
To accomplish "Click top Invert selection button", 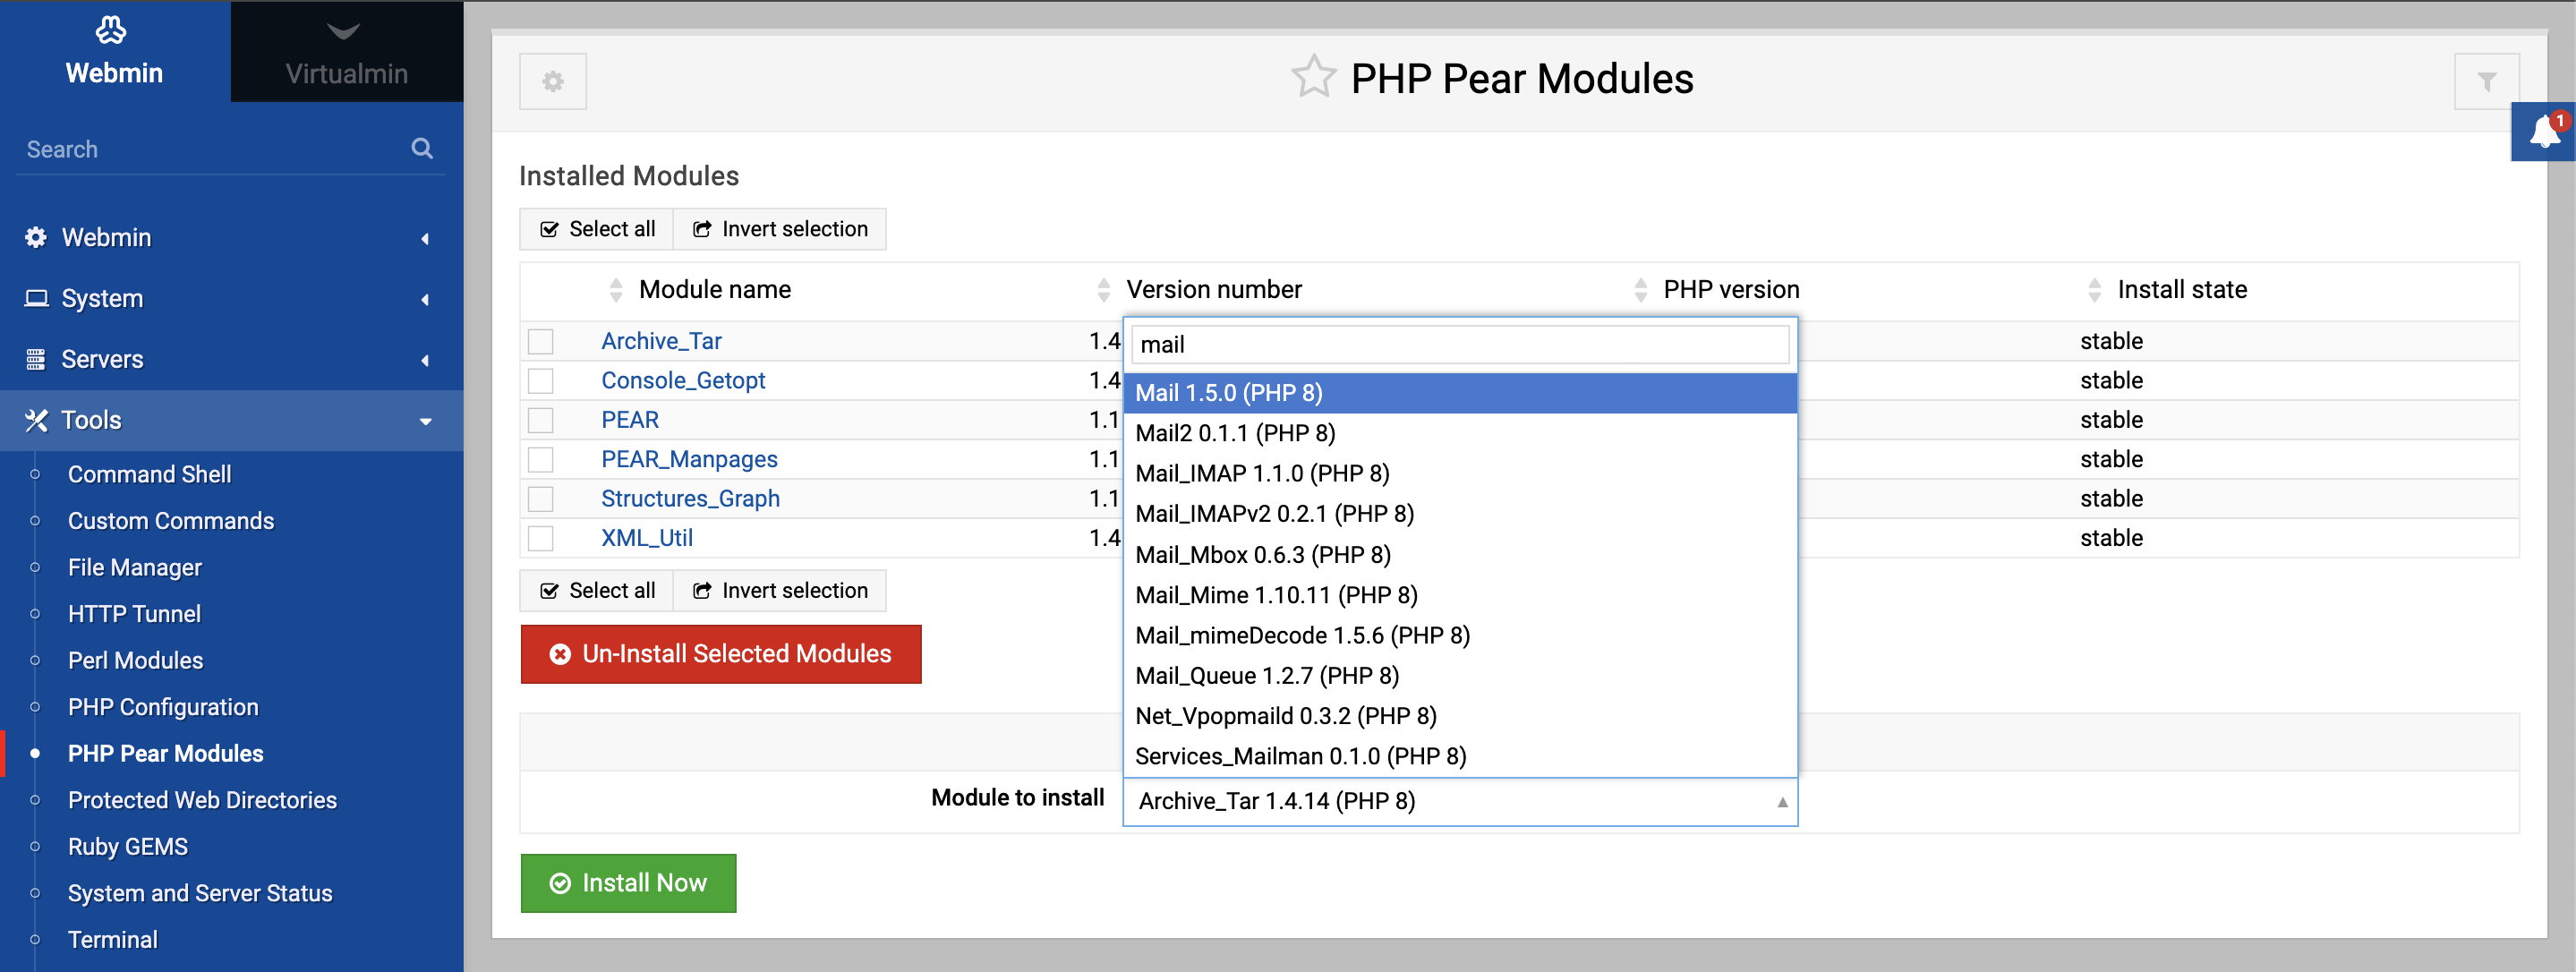I will [x=780, y=229].
